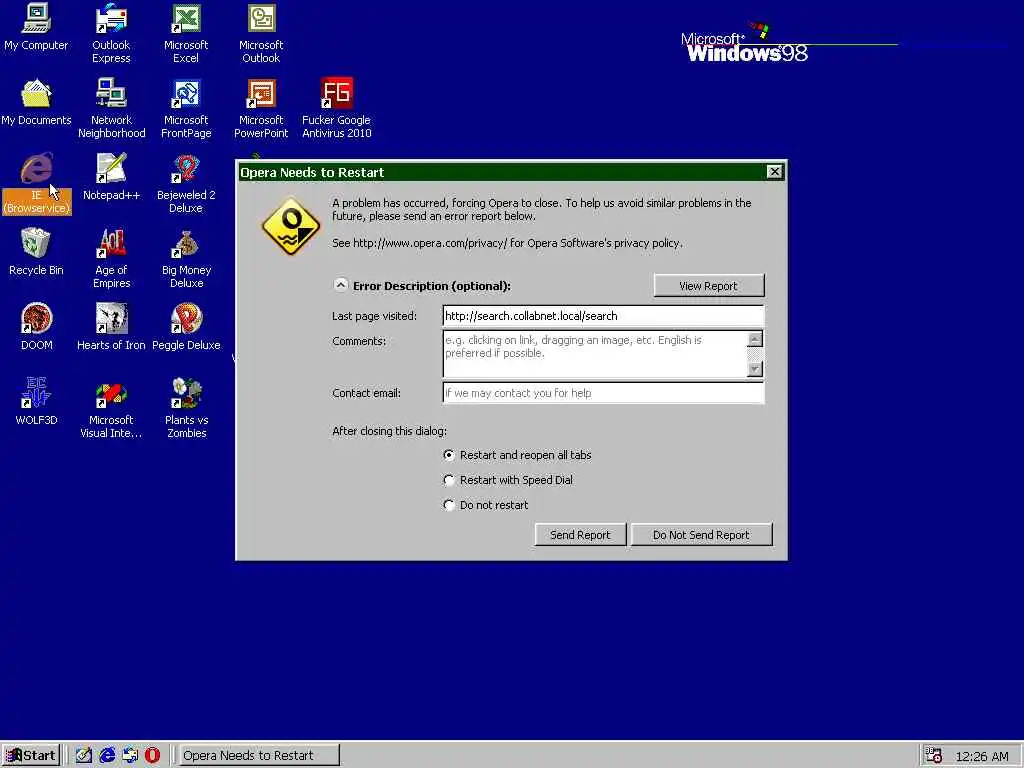This screenshot has height=768, width=1024.
Task: Click into the Comments text box
Action: click(594, 354)
